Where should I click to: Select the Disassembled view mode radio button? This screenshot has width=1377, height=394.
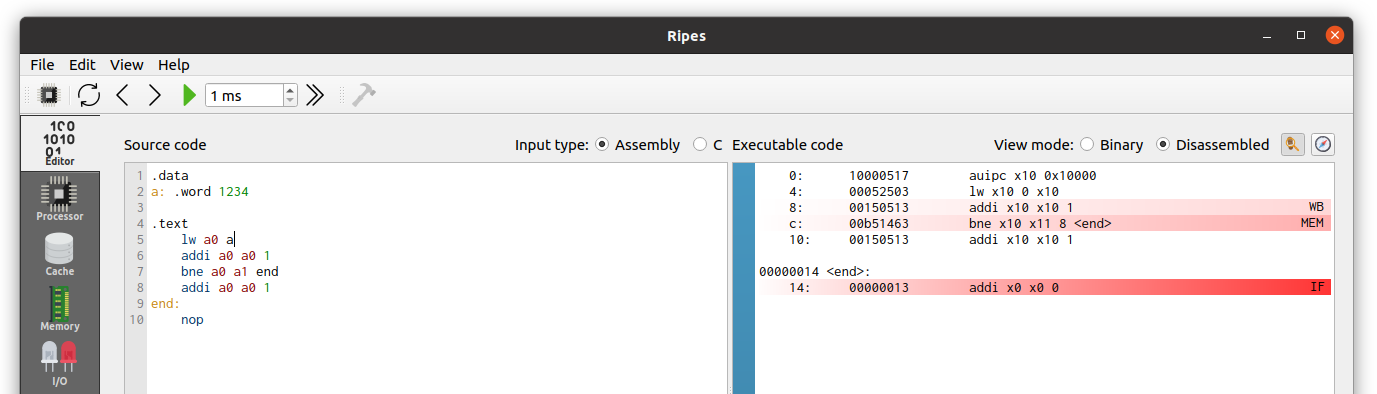tap(1163, 145)
